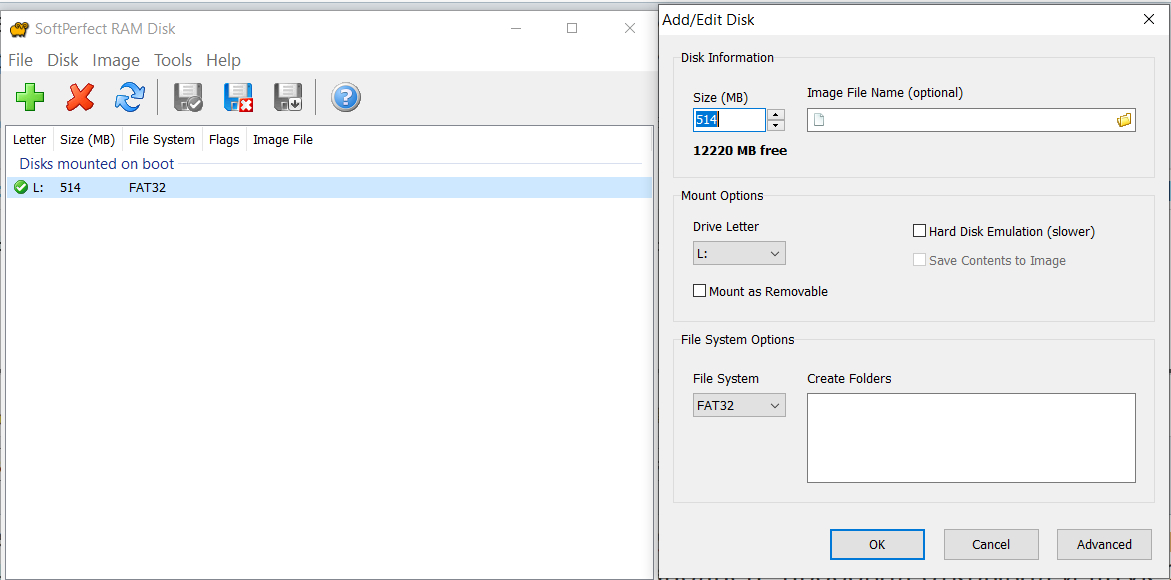Toggle Mount as Removable checkbox
1171x580 pixels.
700,291
